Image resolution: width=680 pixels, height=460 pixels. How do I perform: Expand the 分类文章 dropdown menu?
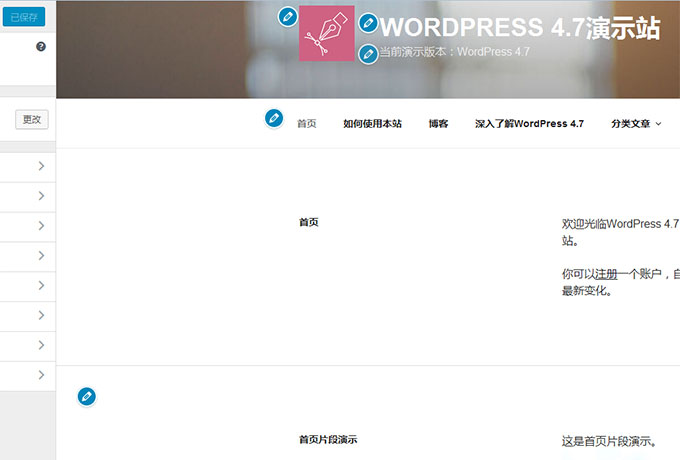636,124
